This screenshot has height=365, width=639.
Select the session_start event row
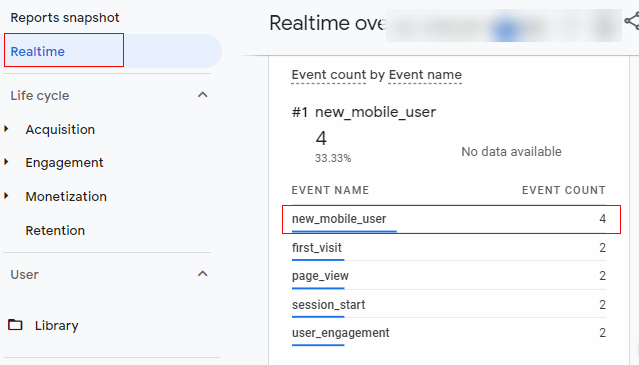point(449,305)
